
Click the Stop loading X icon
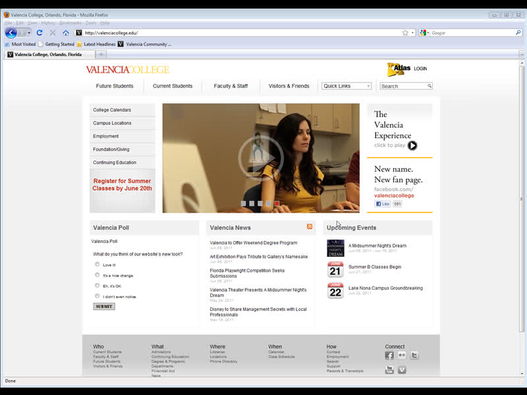coord(52,33)
